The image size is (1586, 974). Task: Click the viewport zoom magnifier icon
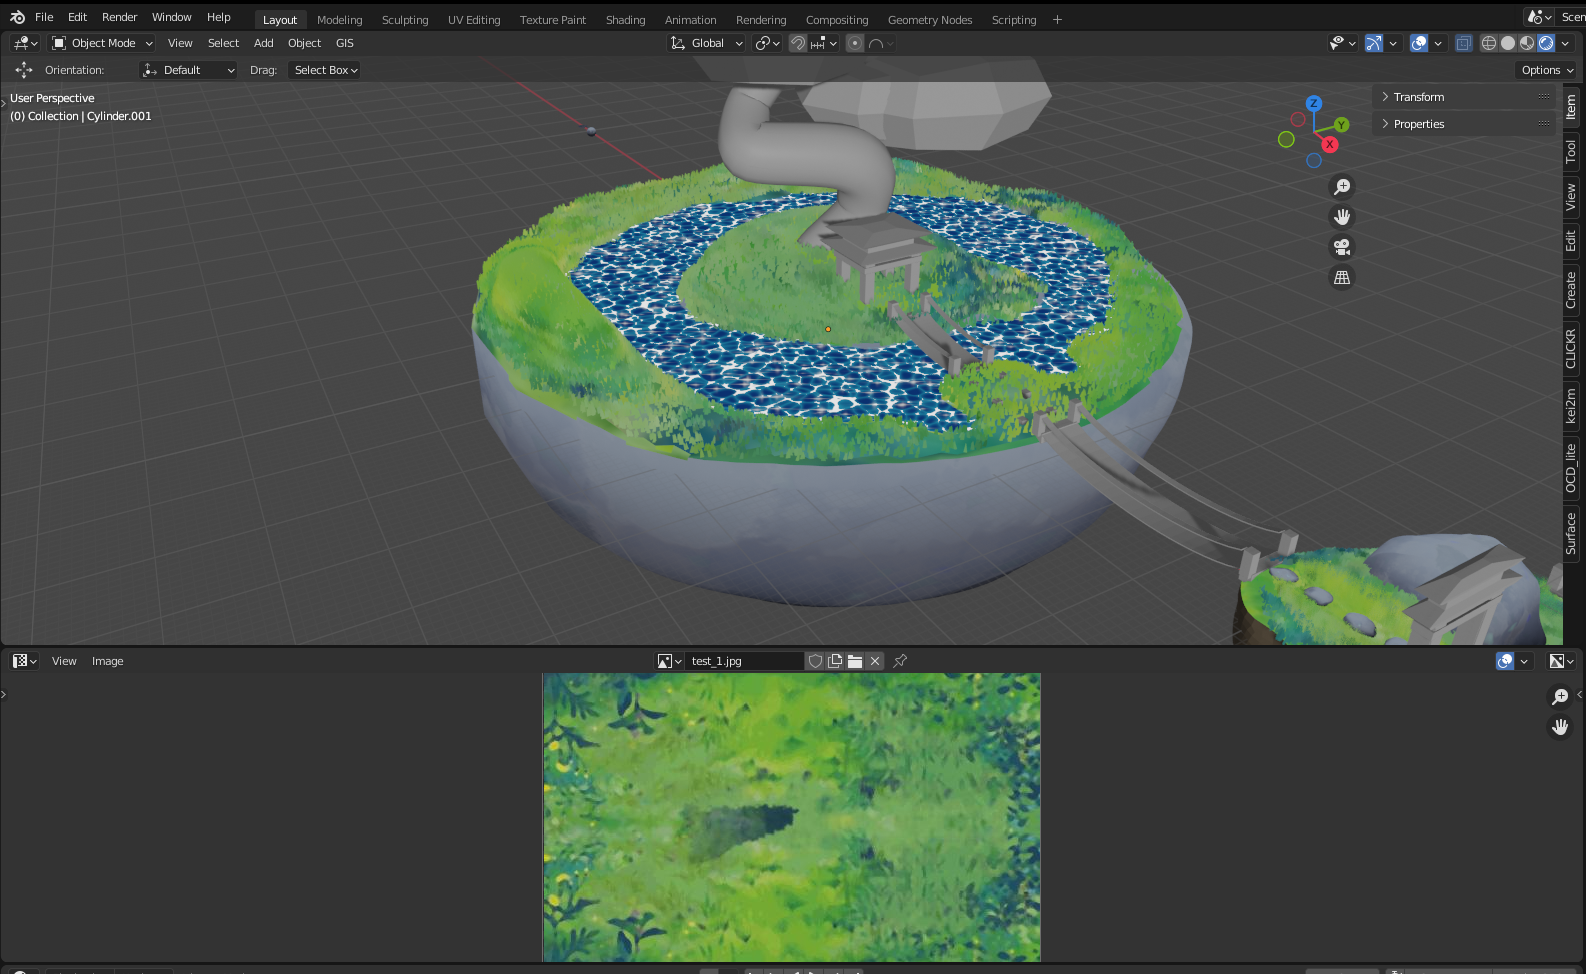pyautogui.click(x=1342, y=187)
